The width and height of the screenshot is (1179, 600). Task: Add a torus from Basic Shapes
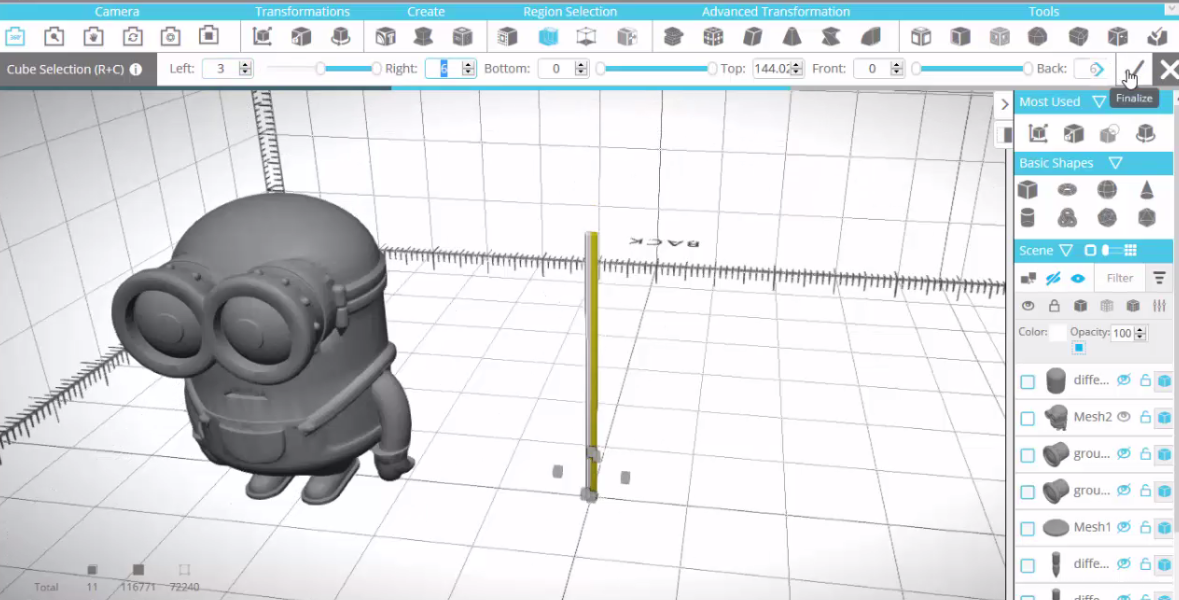1067,189
